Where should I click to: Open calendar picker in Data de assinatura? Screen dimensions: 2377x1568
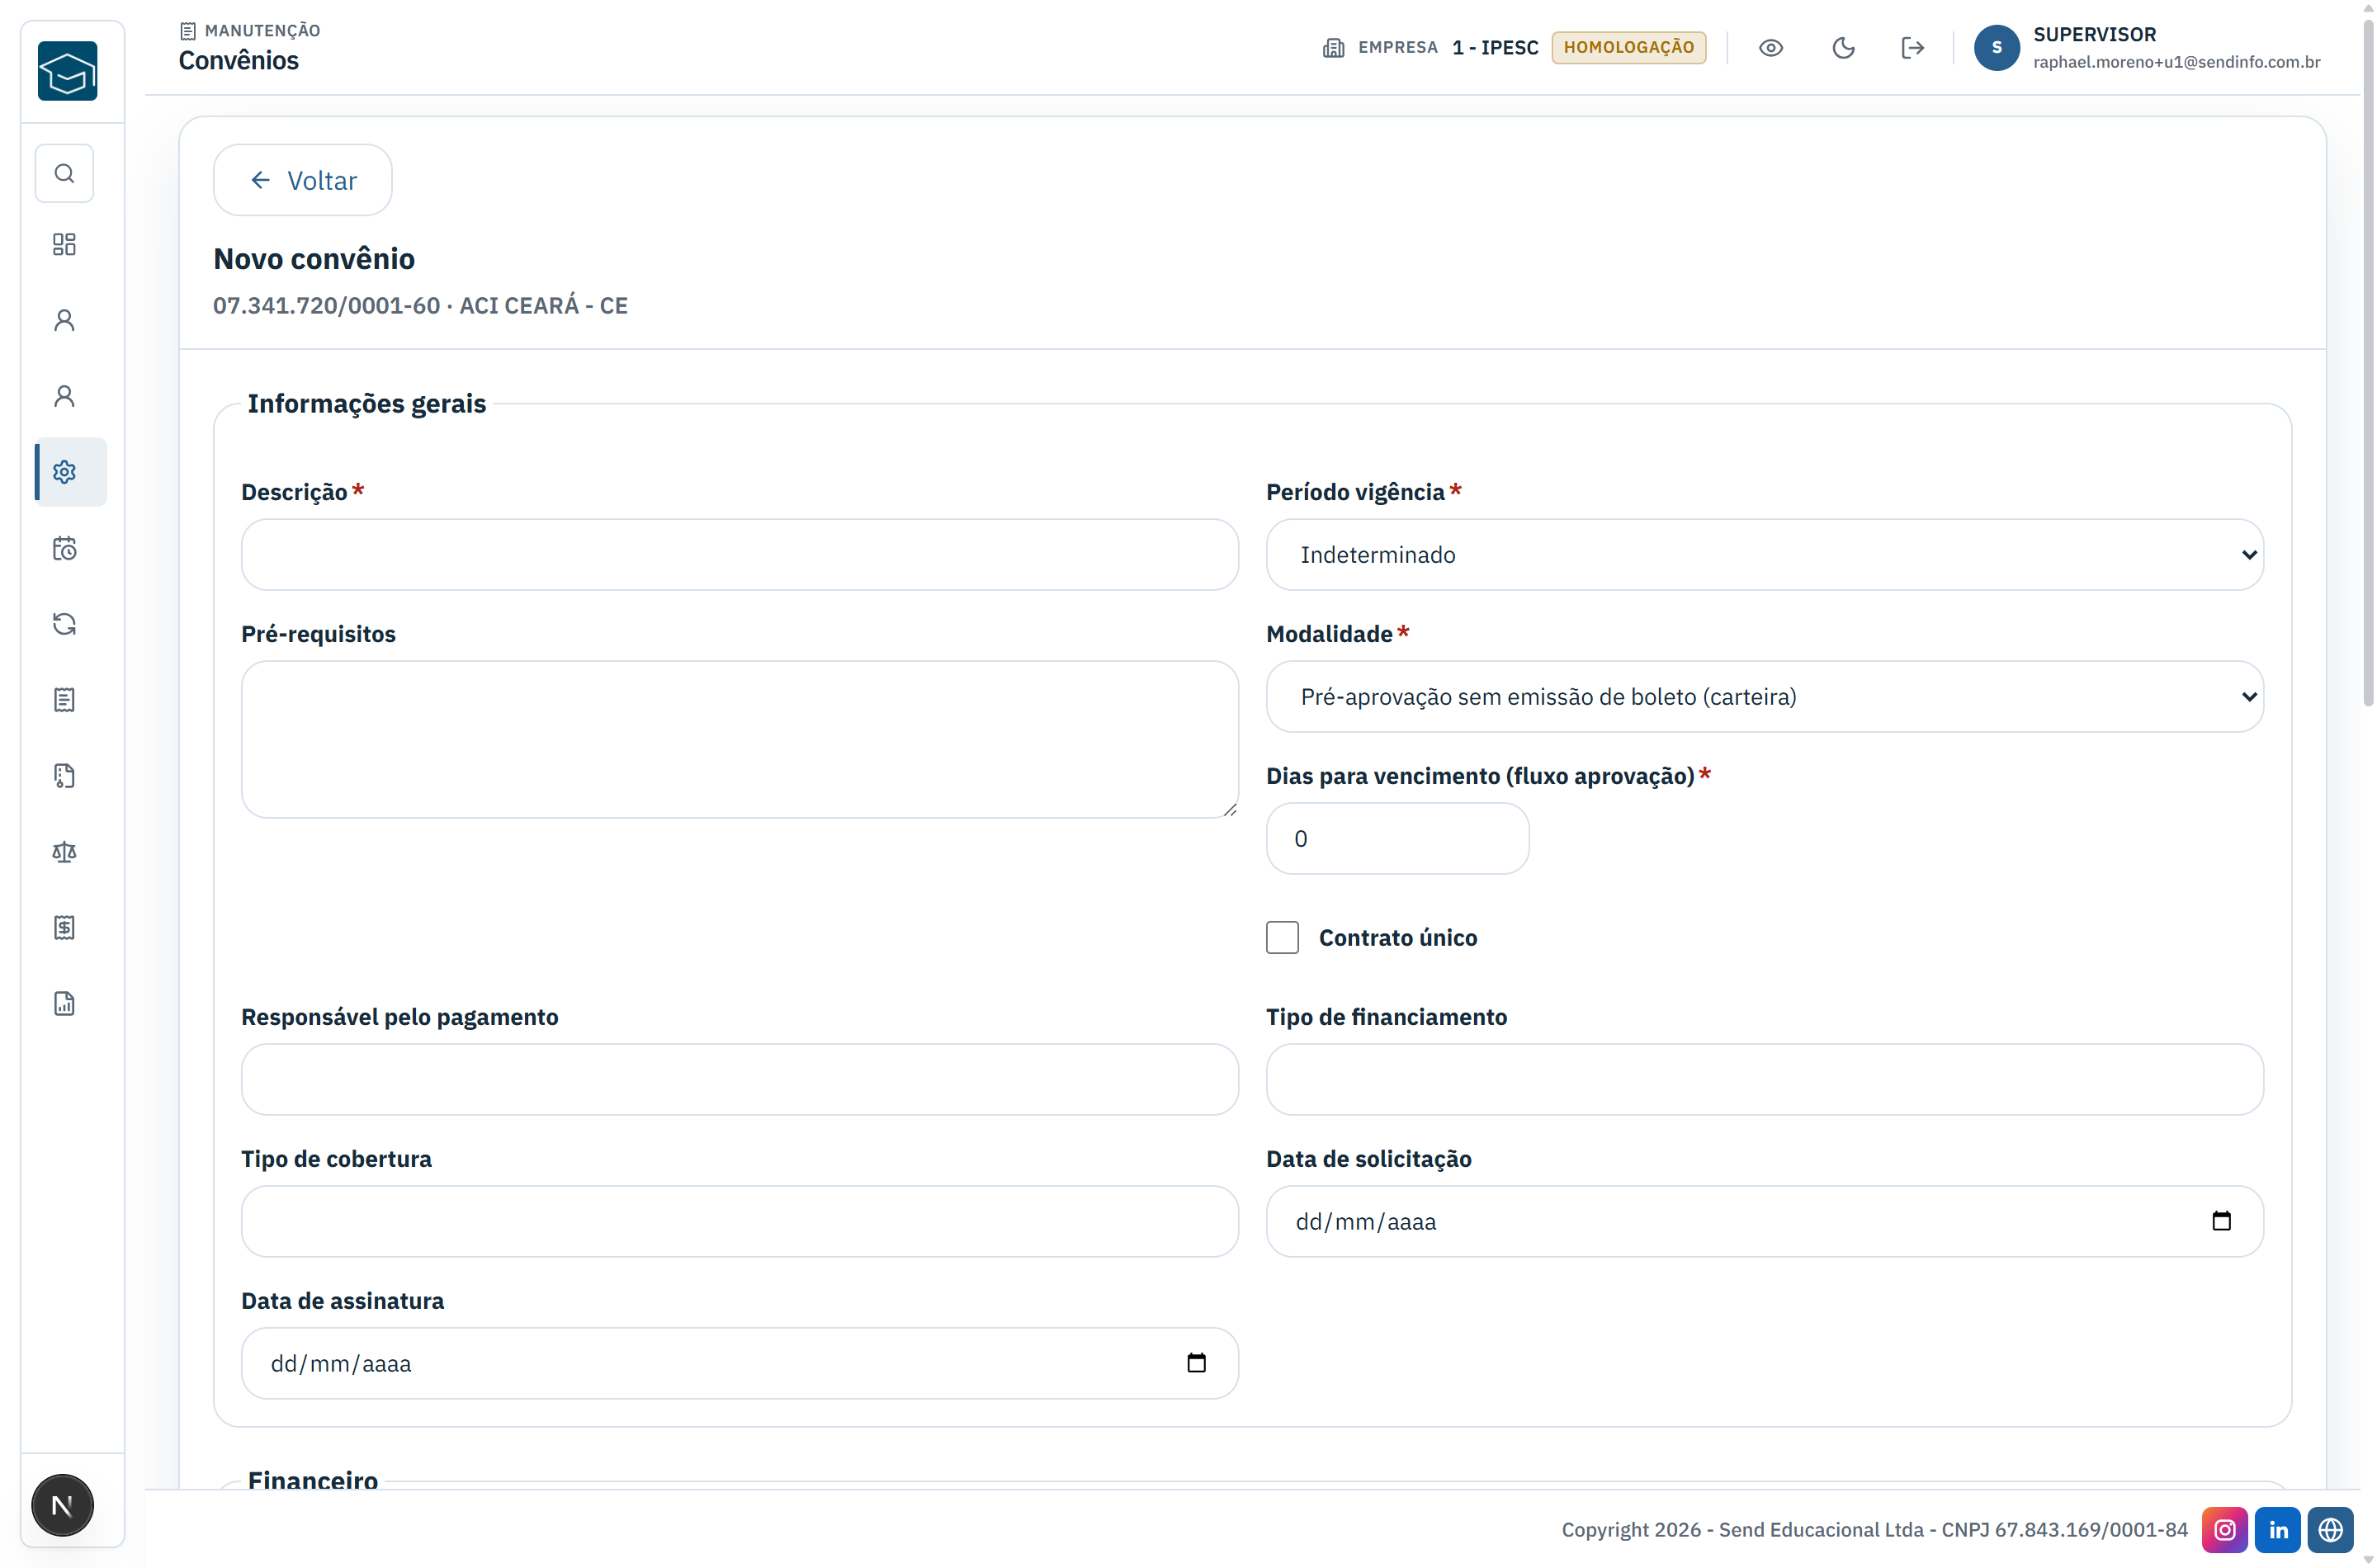click(1196, 1363)
